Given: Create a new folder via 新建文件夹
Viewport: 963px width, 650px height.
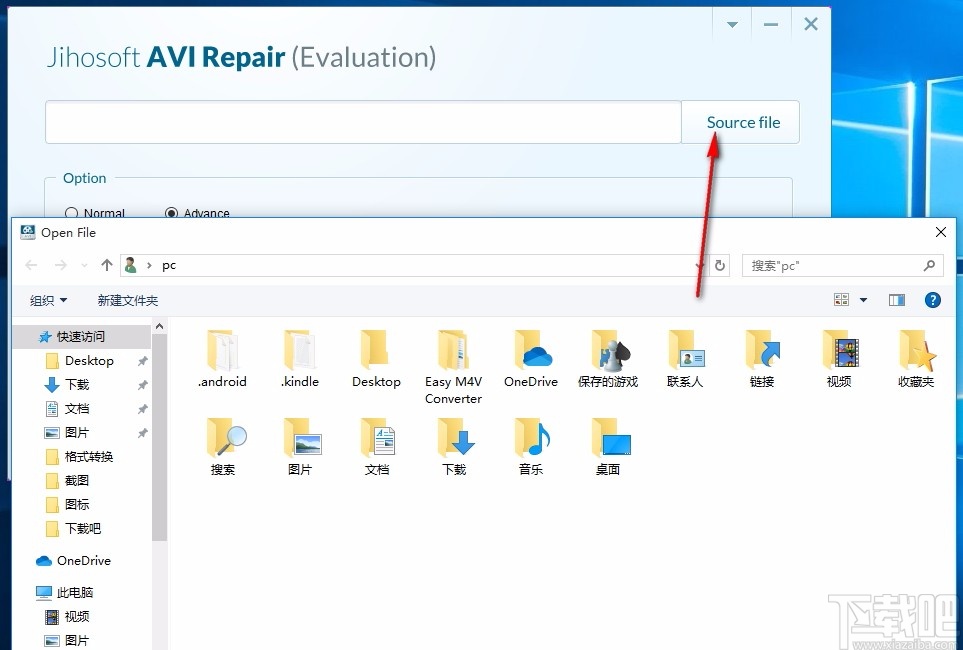Looking at the screenshot, I should coord(127,299).
